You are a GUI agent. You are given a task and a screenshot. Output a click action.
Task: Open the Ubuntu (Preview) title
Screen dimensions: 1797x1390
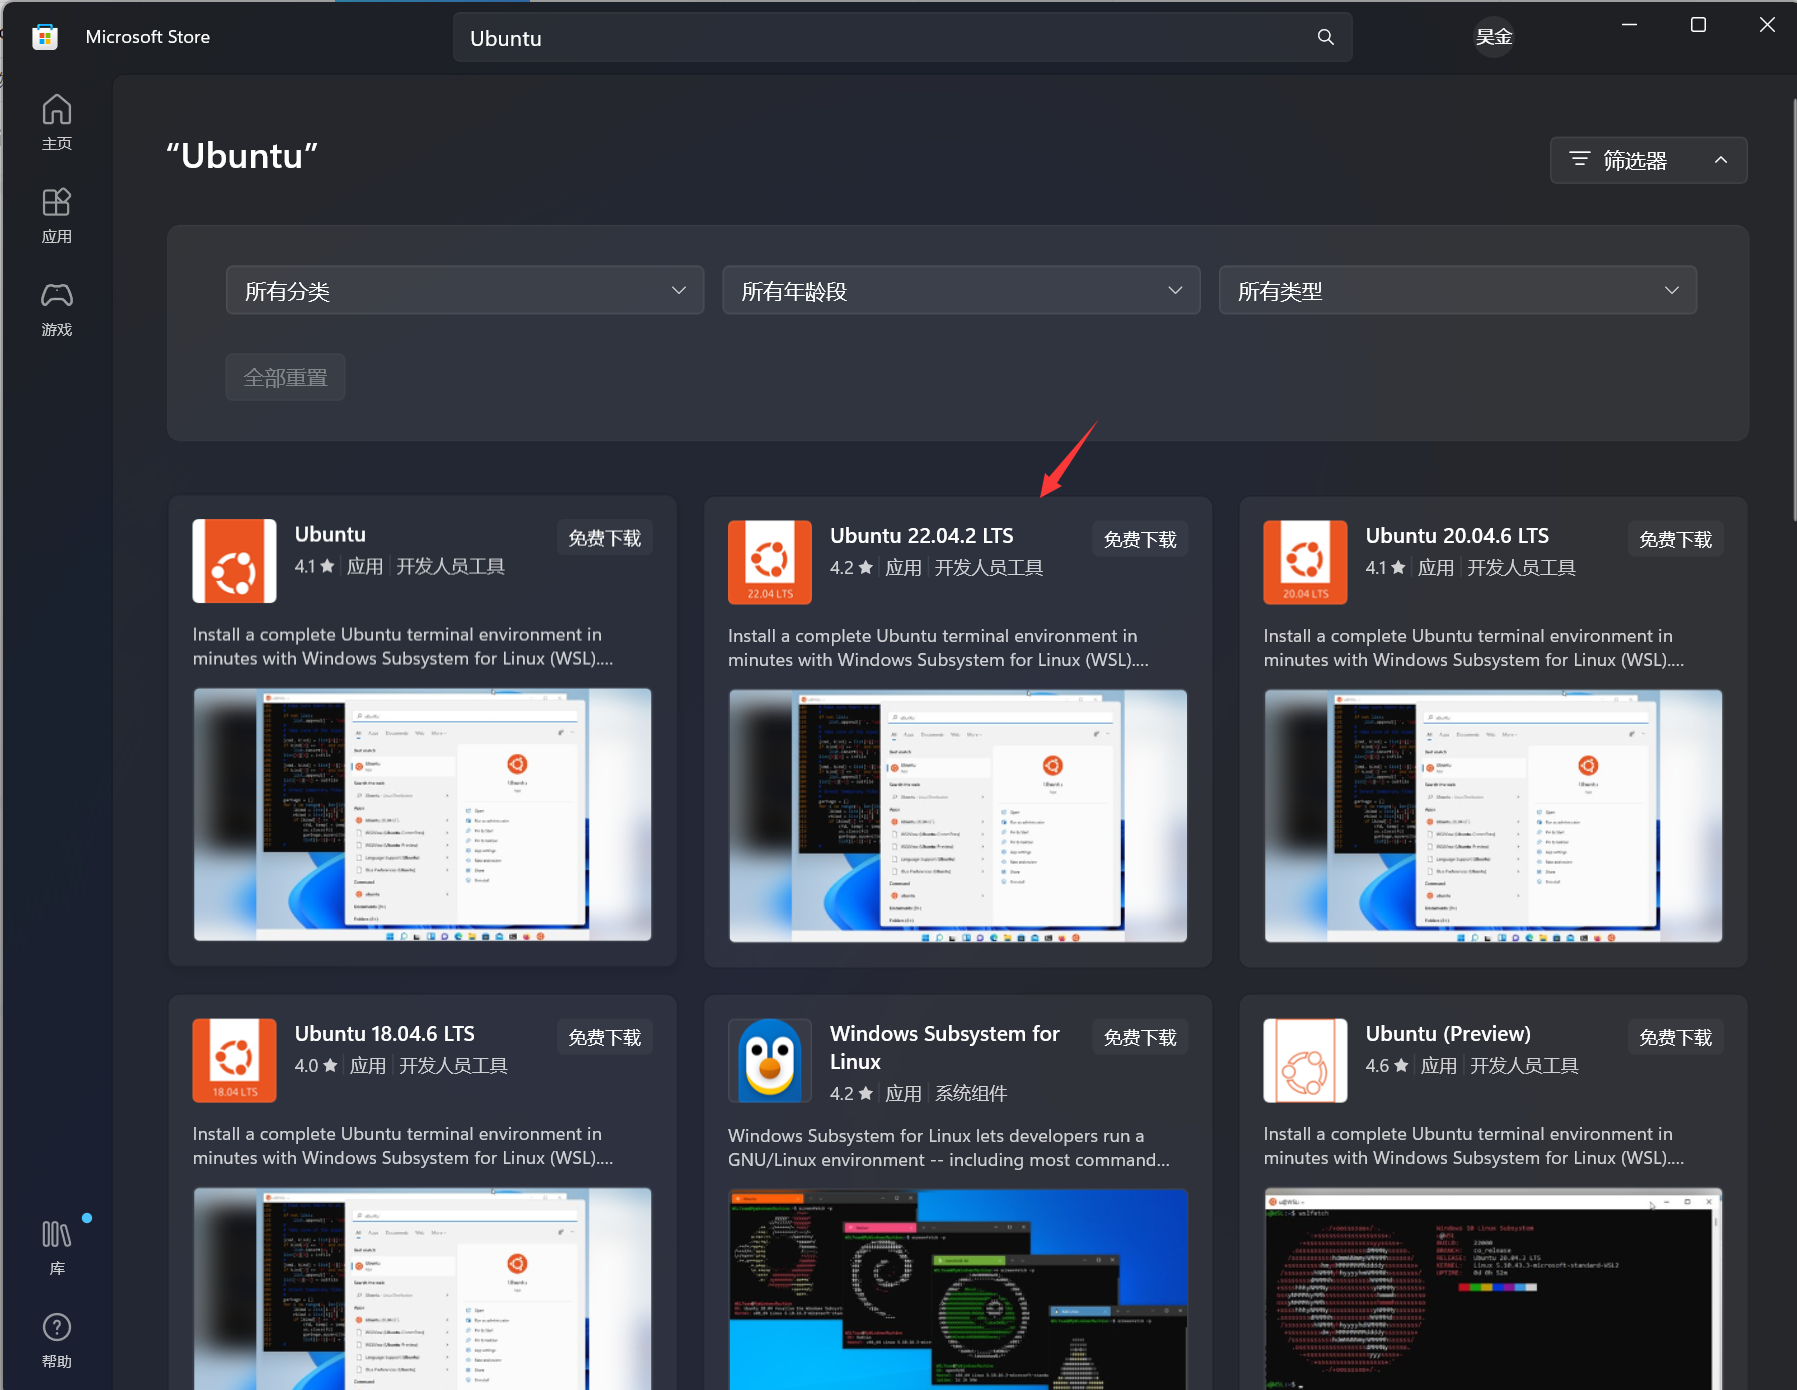1448,1034
